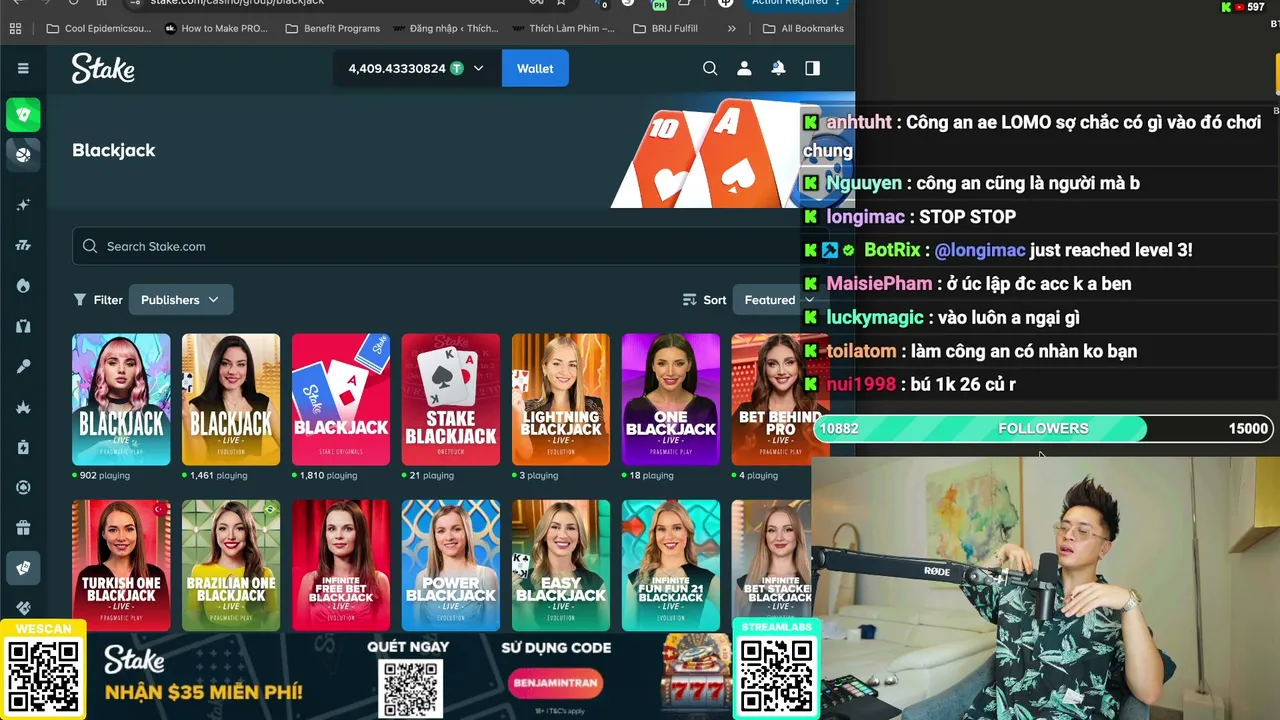The image size is (1280, 720).
Task: Open Slots via the 777 sidebar icon
Action: pos(23,245)
